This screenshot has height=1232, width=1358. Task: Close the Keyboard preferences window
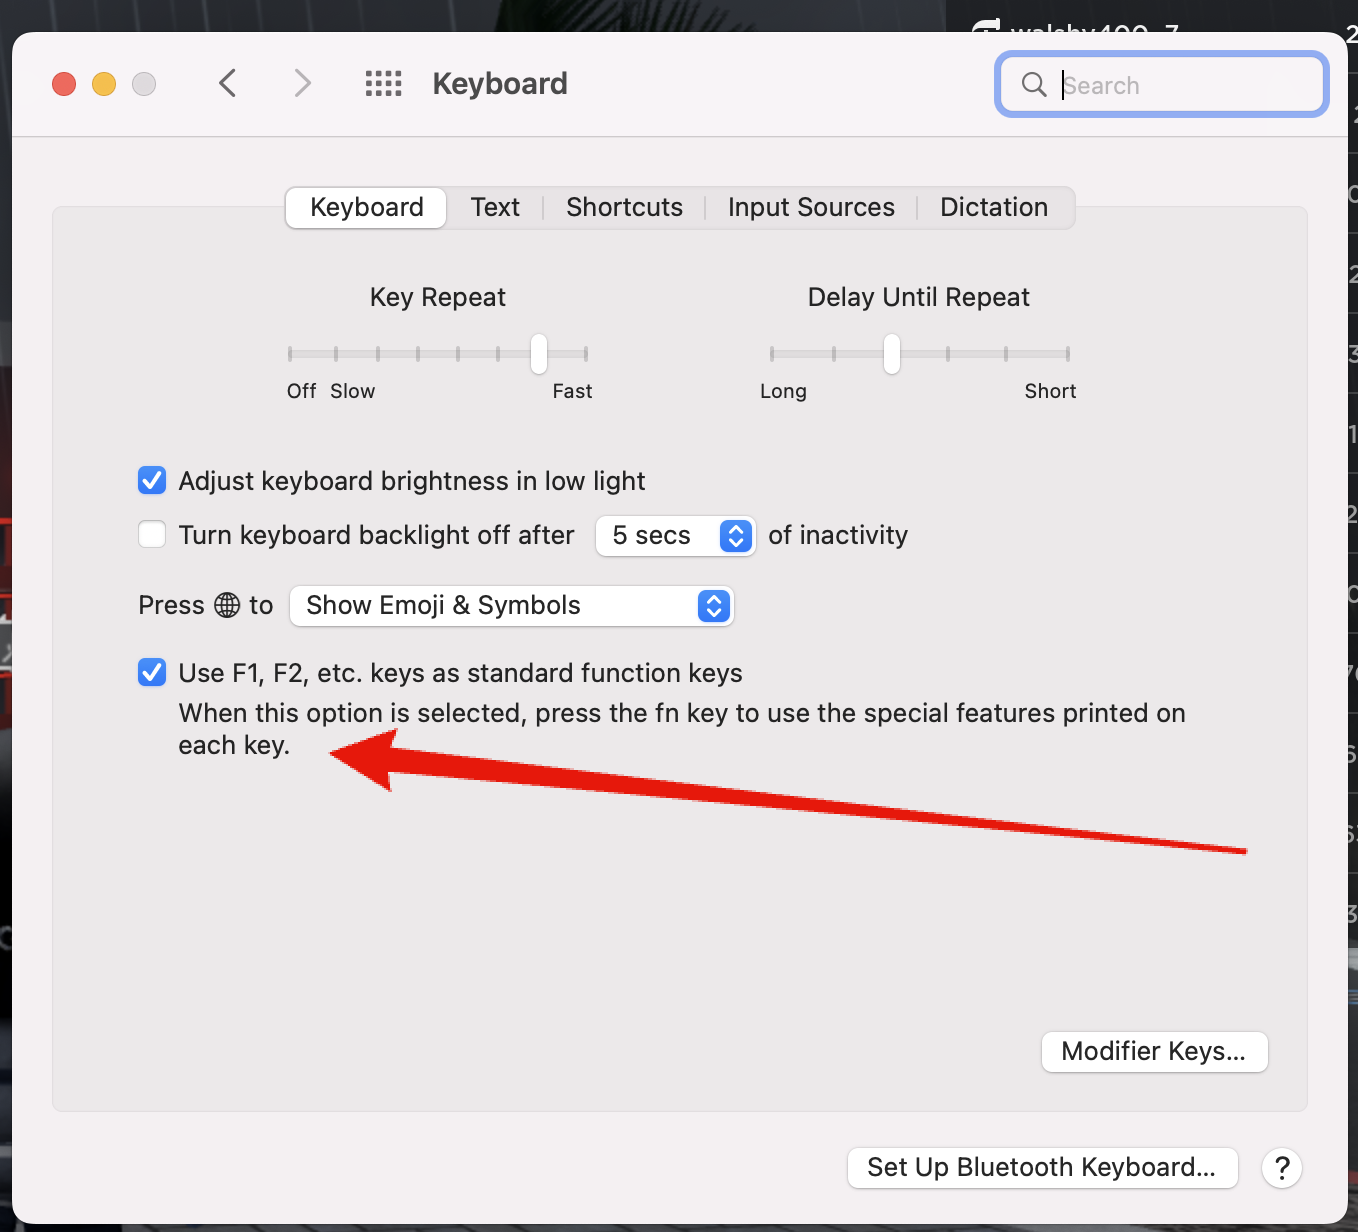click(64, 84)
